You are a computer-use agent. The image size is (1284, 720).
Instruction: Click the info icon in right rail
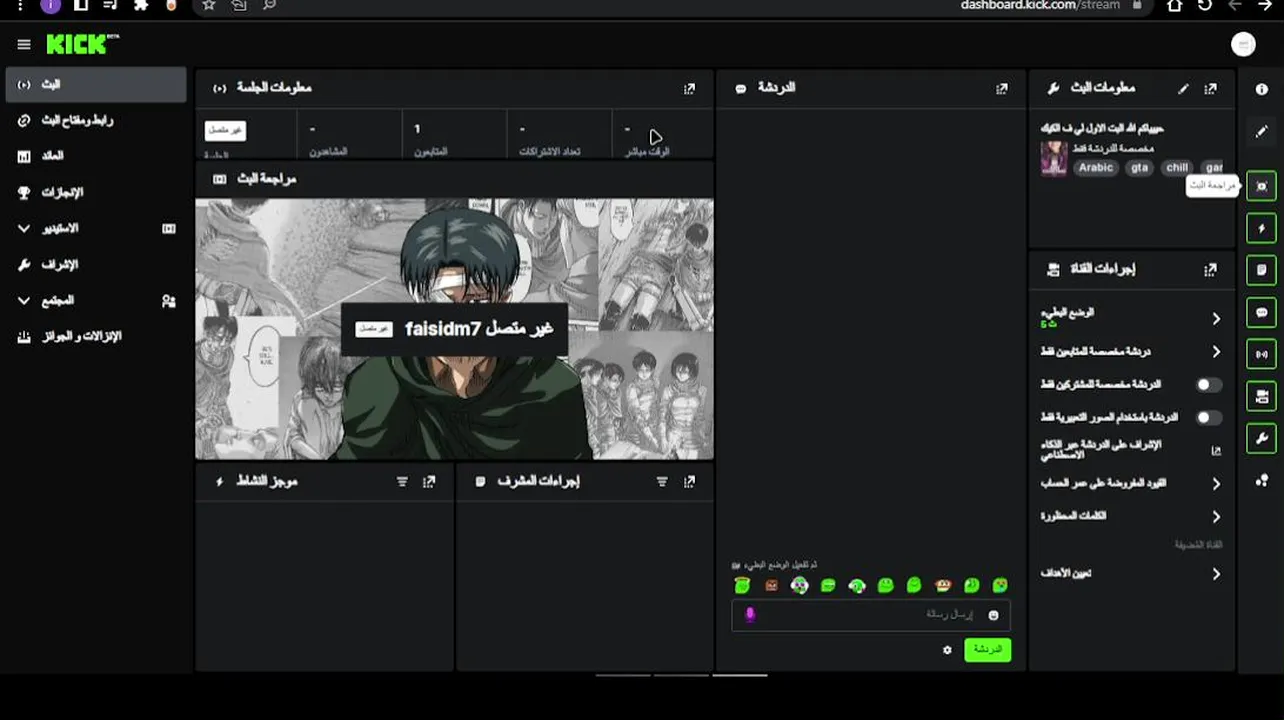[x=1262, y=89]
